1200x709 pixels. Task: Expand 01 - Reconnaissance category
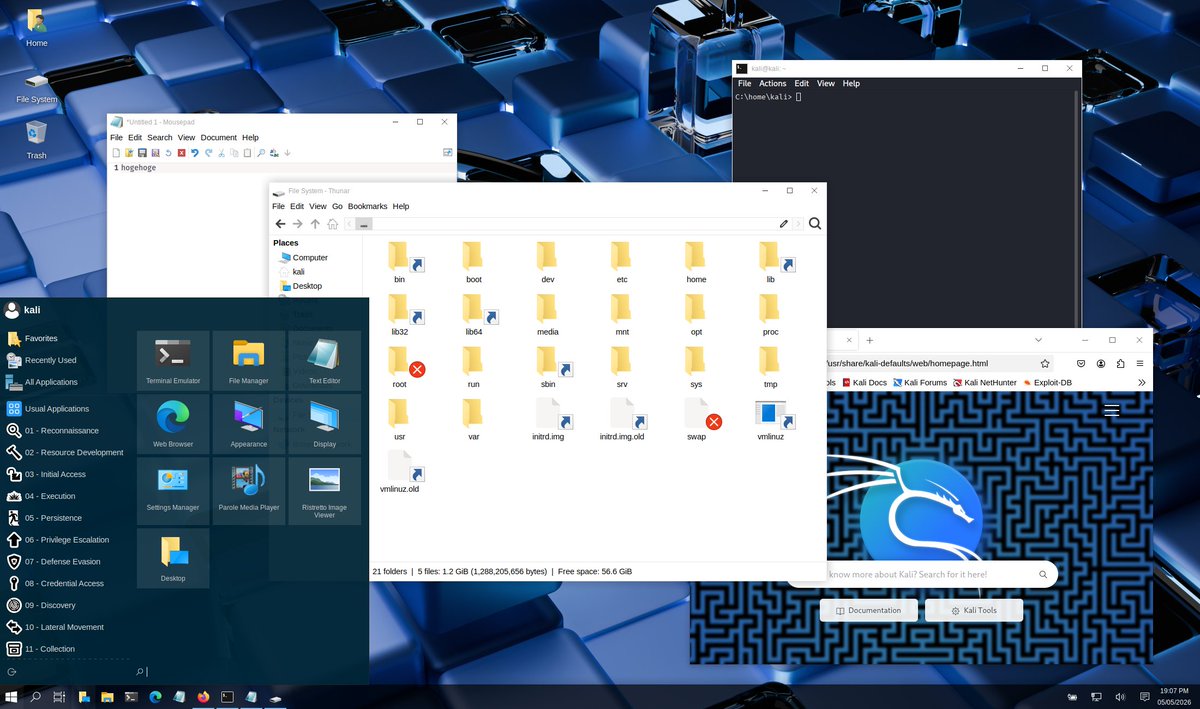pyautogui.click(x=64, y=431)
